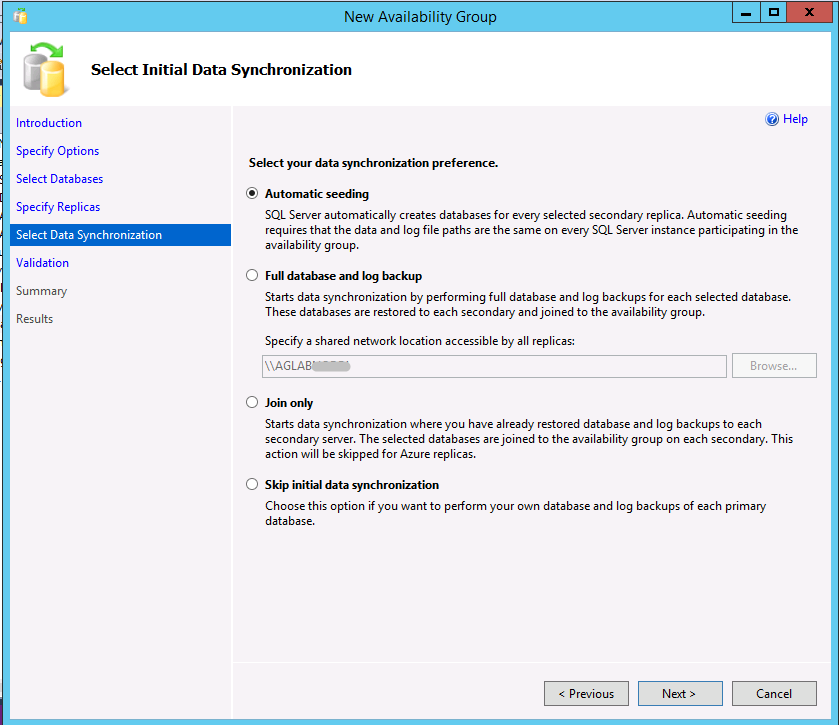This screenshot has width=839, height=725.
Task: Jump to the Validation step
Action: (x=42, y=262)
